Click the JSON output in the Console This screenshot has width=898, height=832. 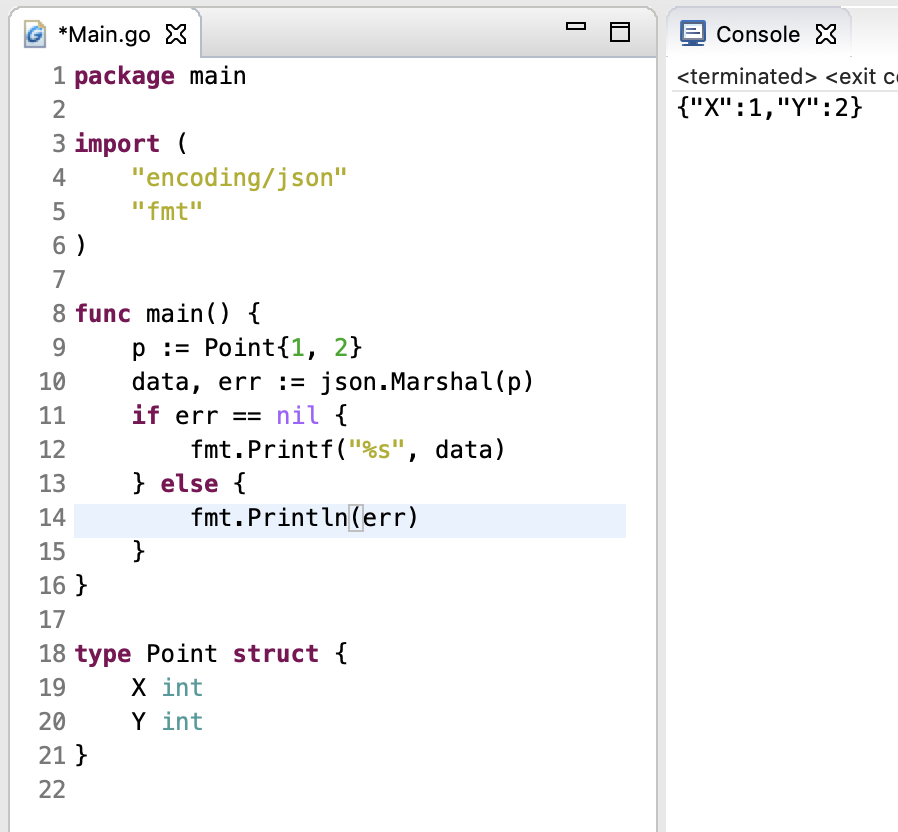(x=769, y=107)
